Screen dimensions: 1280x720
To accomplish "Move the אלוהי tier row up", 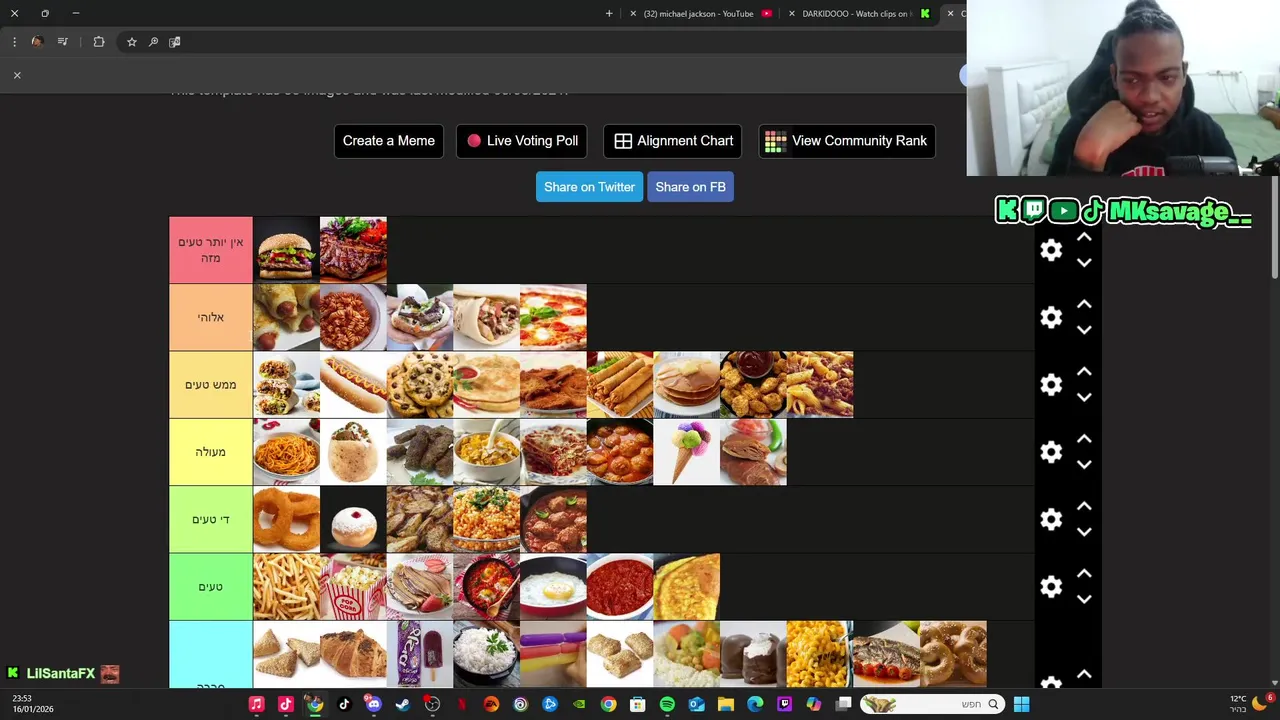I will coord(1084,305).
